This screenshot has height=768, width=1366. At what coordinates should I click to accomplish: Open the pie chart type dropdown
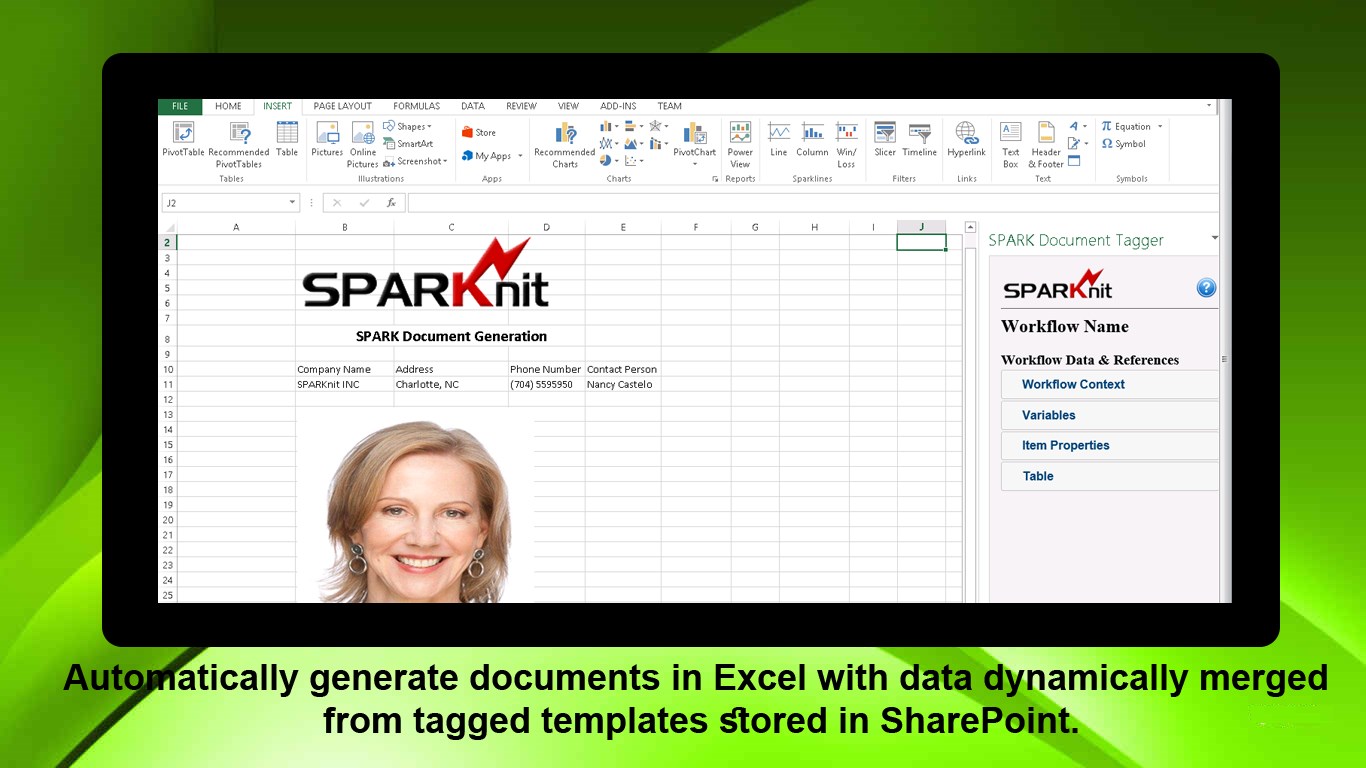click(610, 160)
